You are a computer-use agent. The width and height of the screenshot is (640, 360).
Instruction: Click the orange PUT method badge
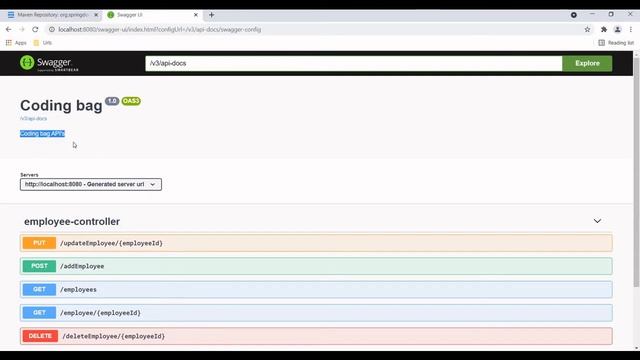[x=39, y=243]
